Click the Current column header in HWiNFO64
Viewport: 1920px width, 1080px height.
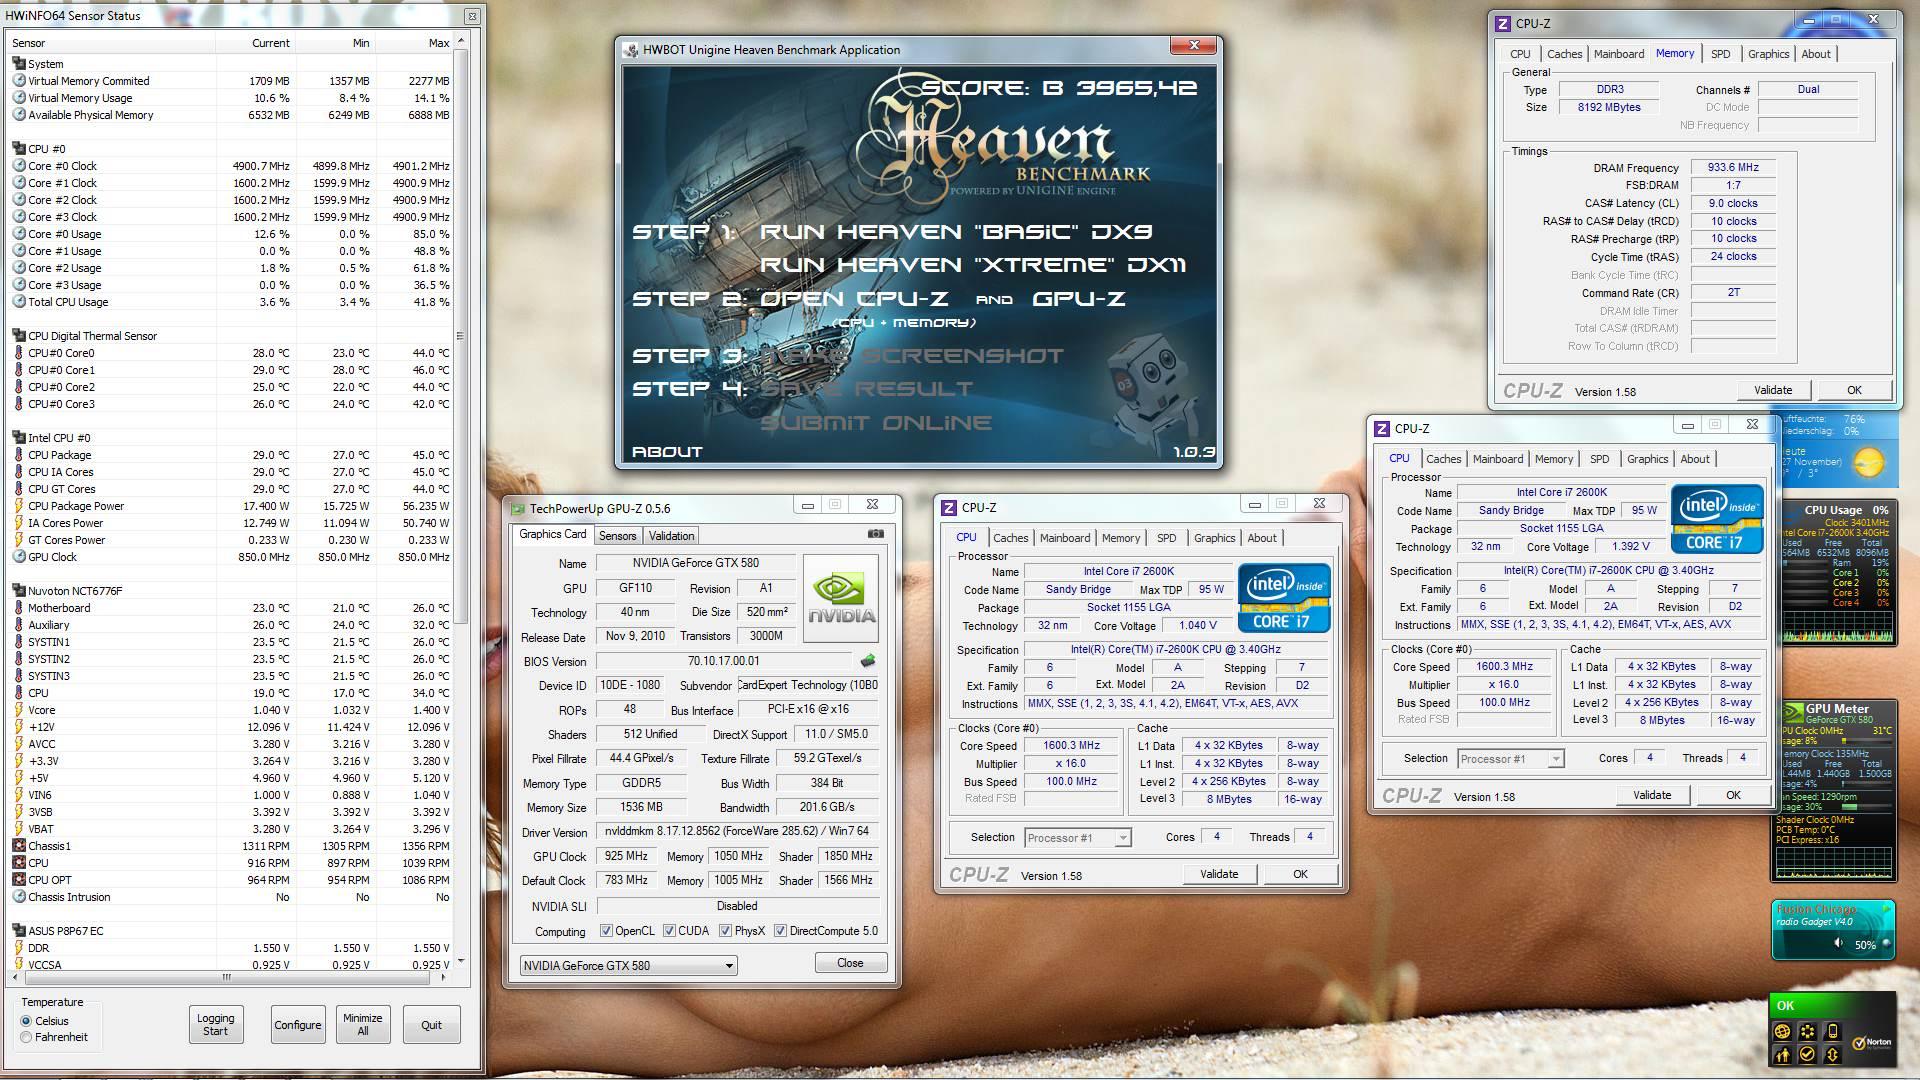[257, 43]
